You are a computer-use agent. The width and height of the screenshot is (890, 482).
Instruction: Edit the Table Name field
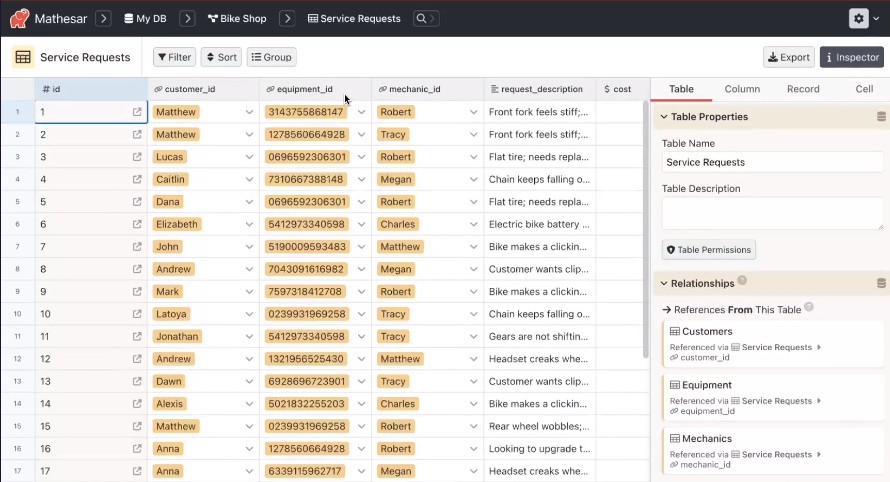tap(773, 162)
